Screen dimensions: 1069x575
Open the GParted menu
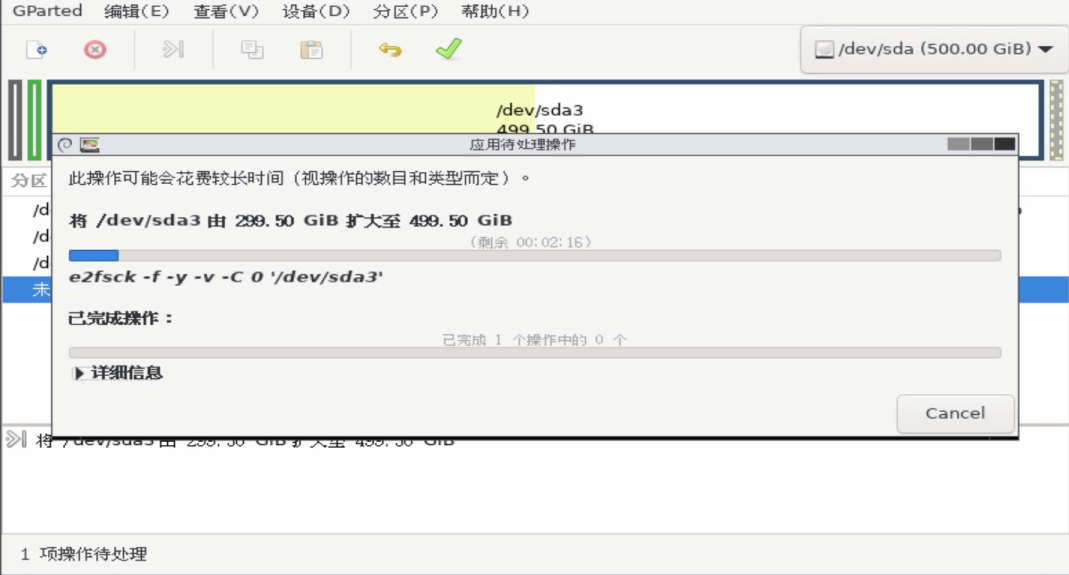click(47, 11)
